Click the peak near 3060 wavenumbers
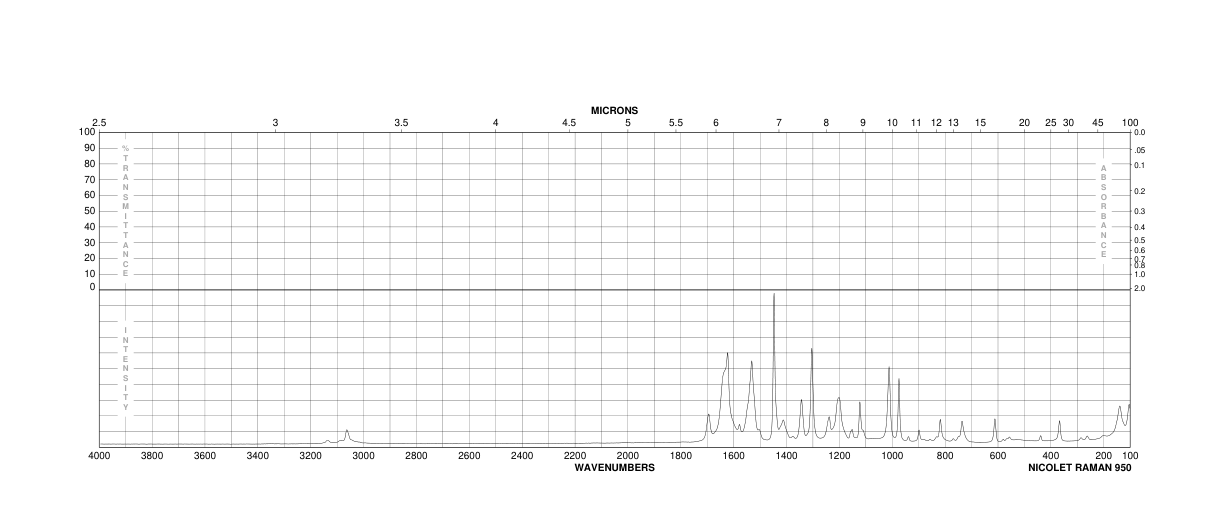The height and width of the screenshot is (528, 1224). [x=347, y=431]
